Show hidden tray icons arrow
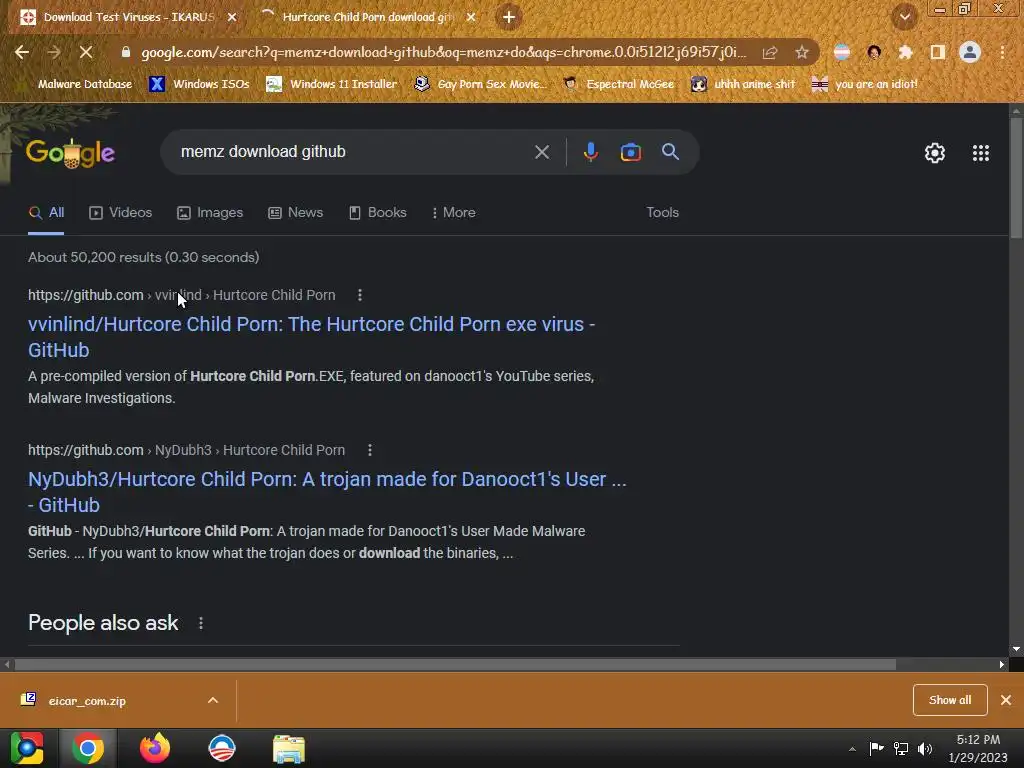The image size is (1024, 768). pyautogui.click(x=852, y=749)
